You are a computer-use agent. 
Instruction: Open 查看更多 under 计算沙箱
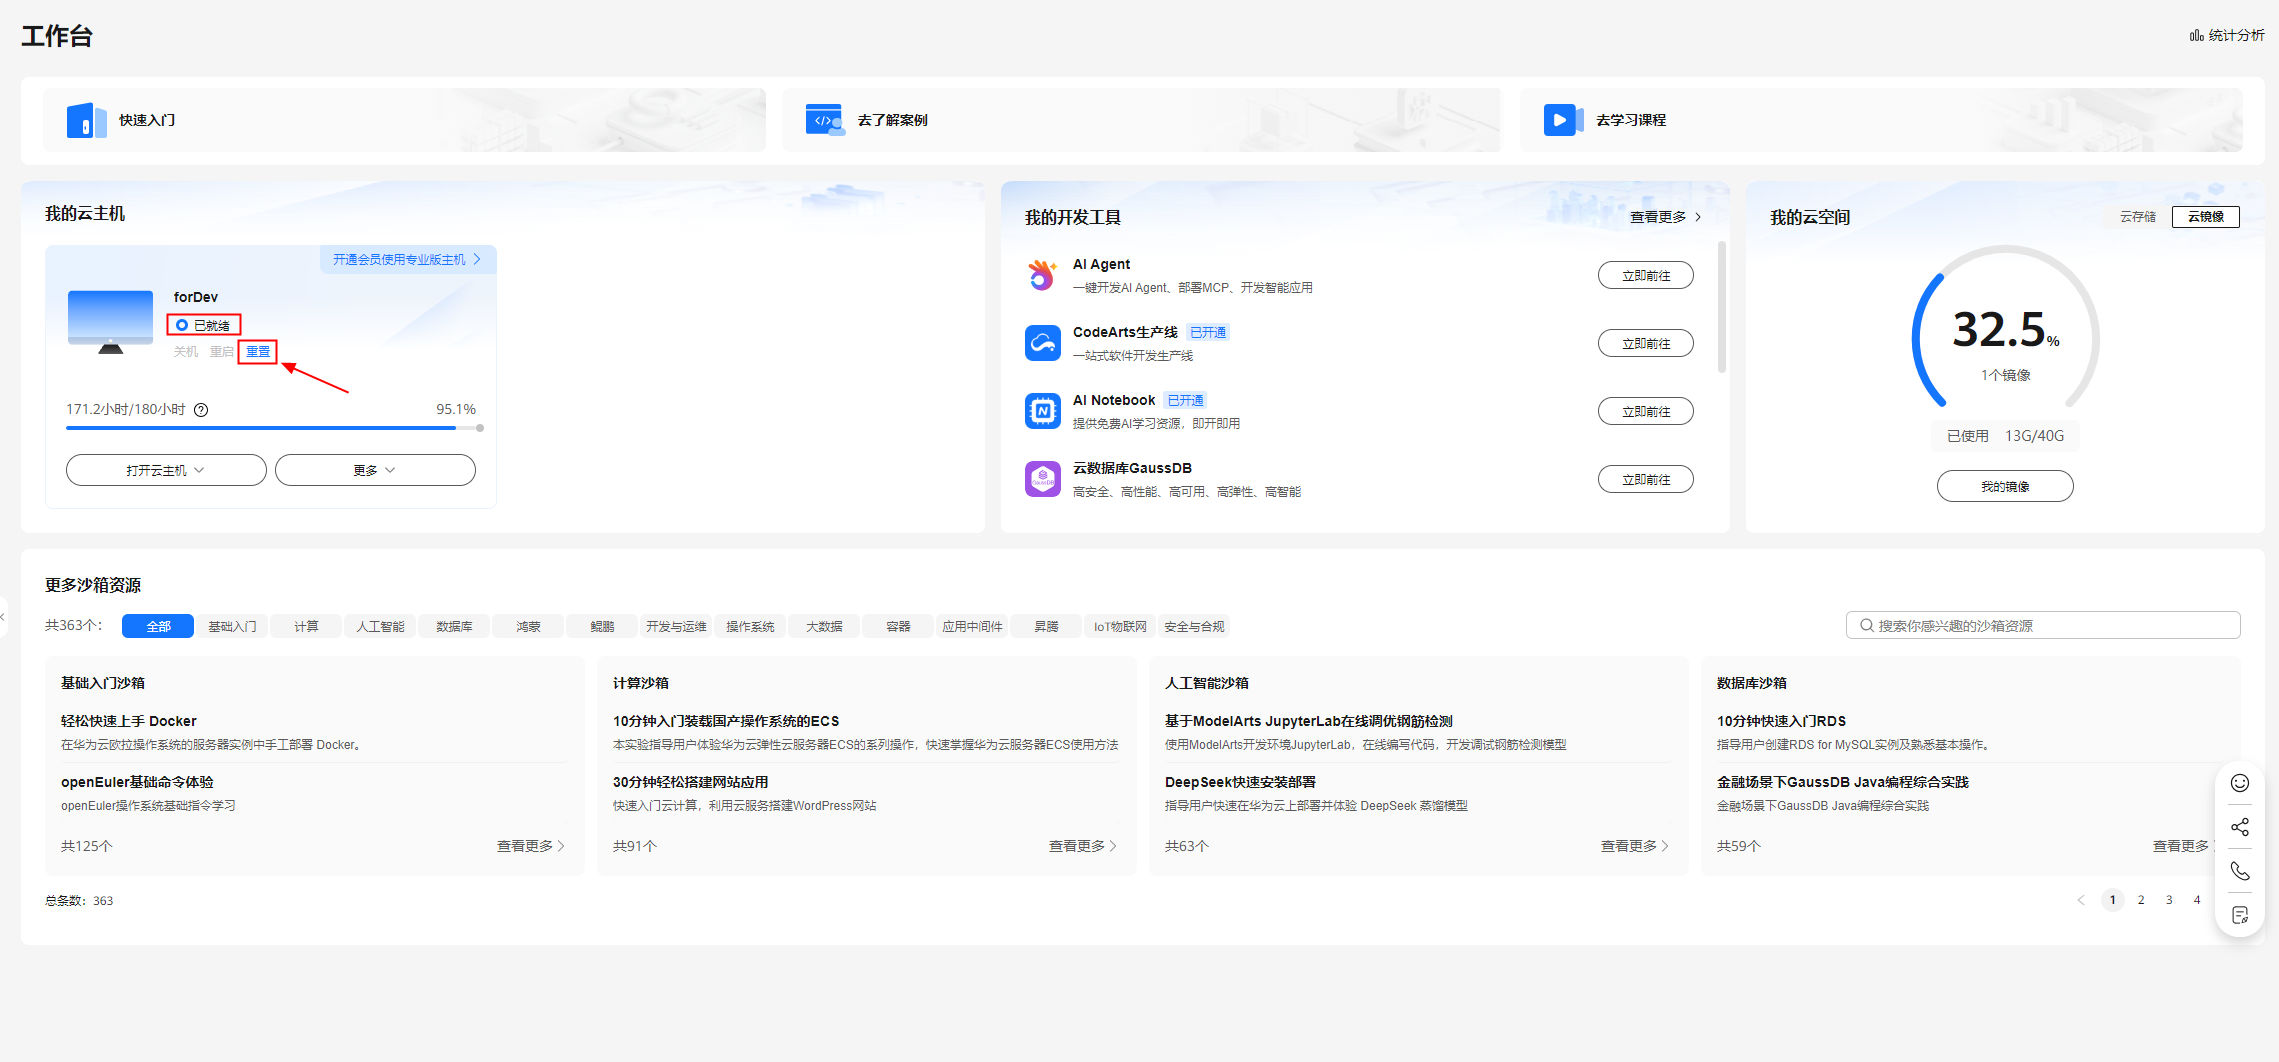point(1083,846)
